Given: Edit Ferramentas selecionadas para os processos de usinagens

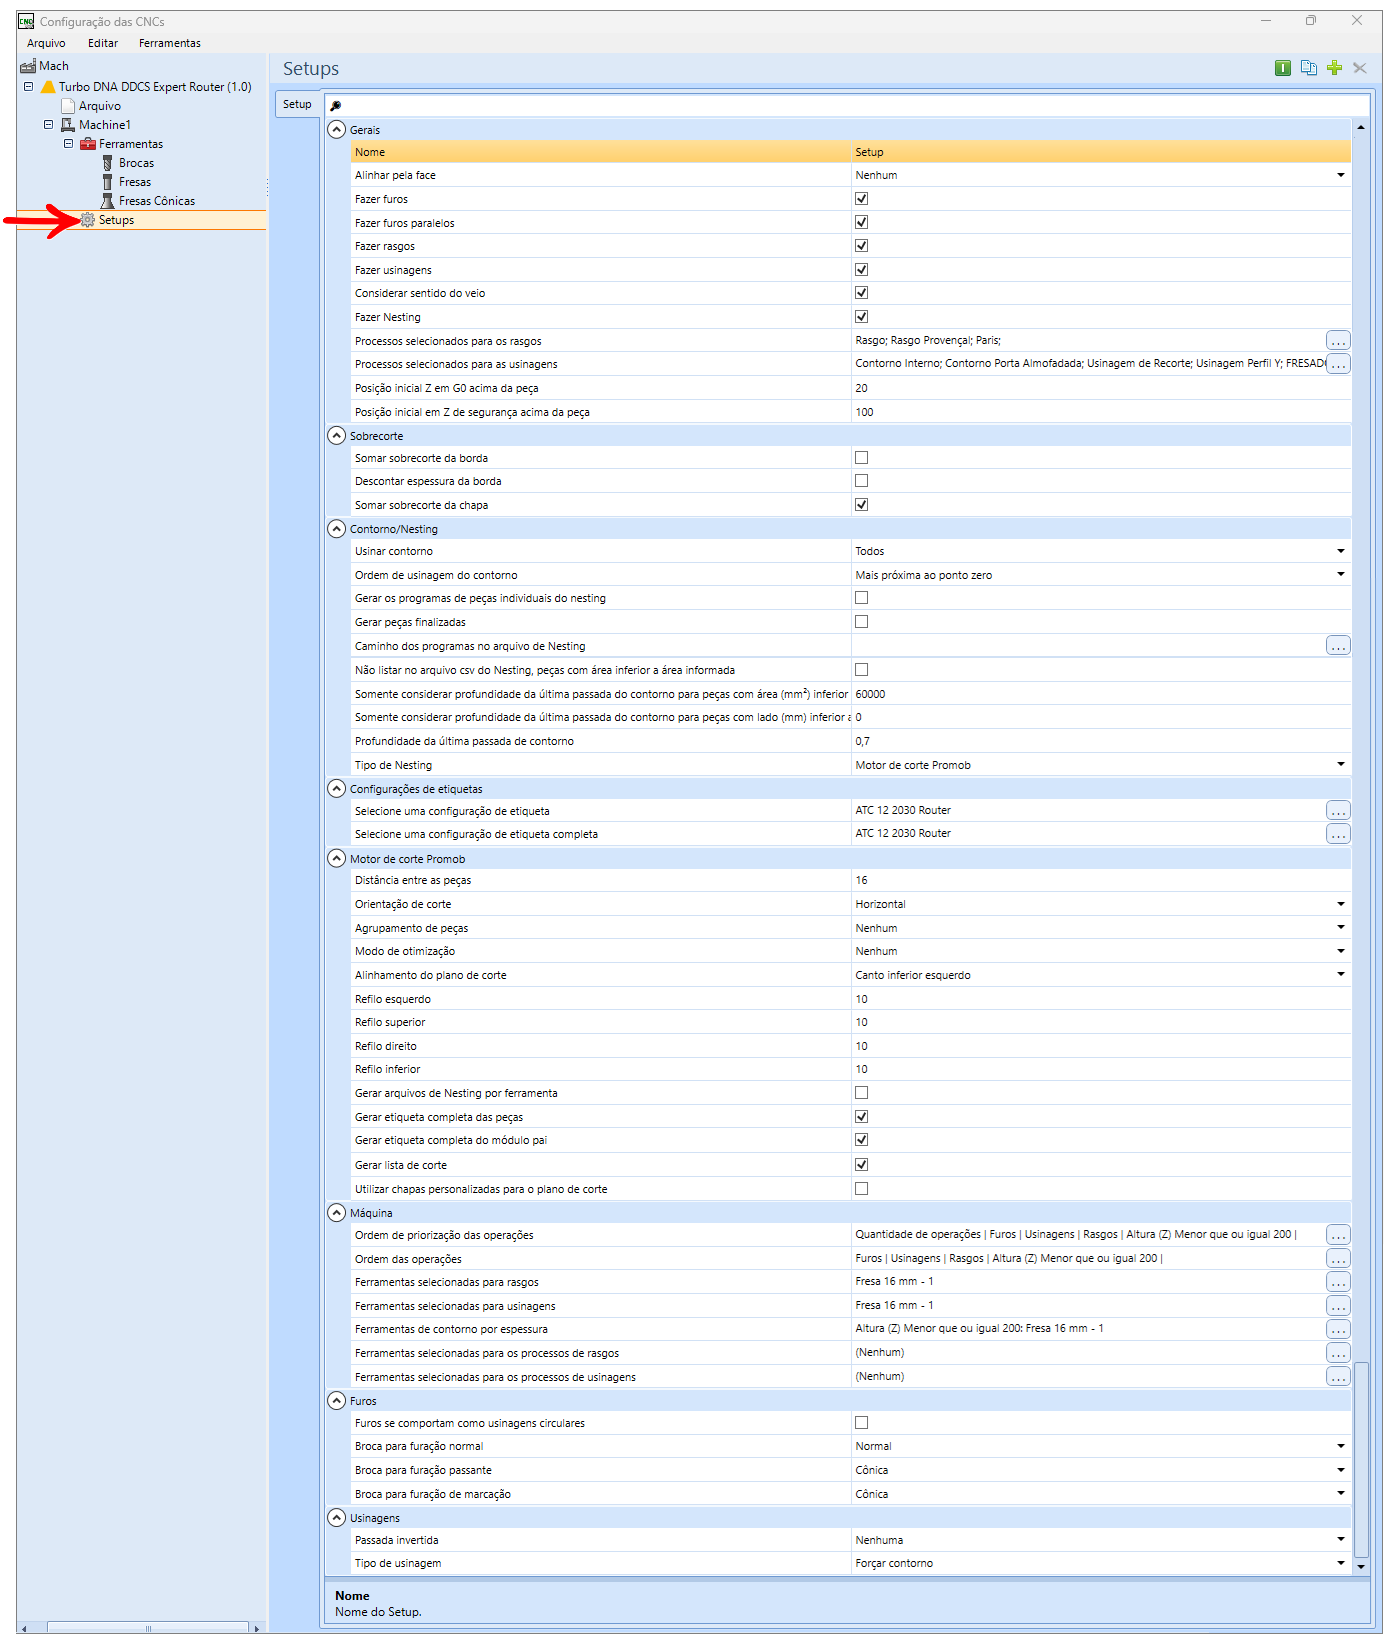Looking at the screenshot, I should pos(1338,1377).
